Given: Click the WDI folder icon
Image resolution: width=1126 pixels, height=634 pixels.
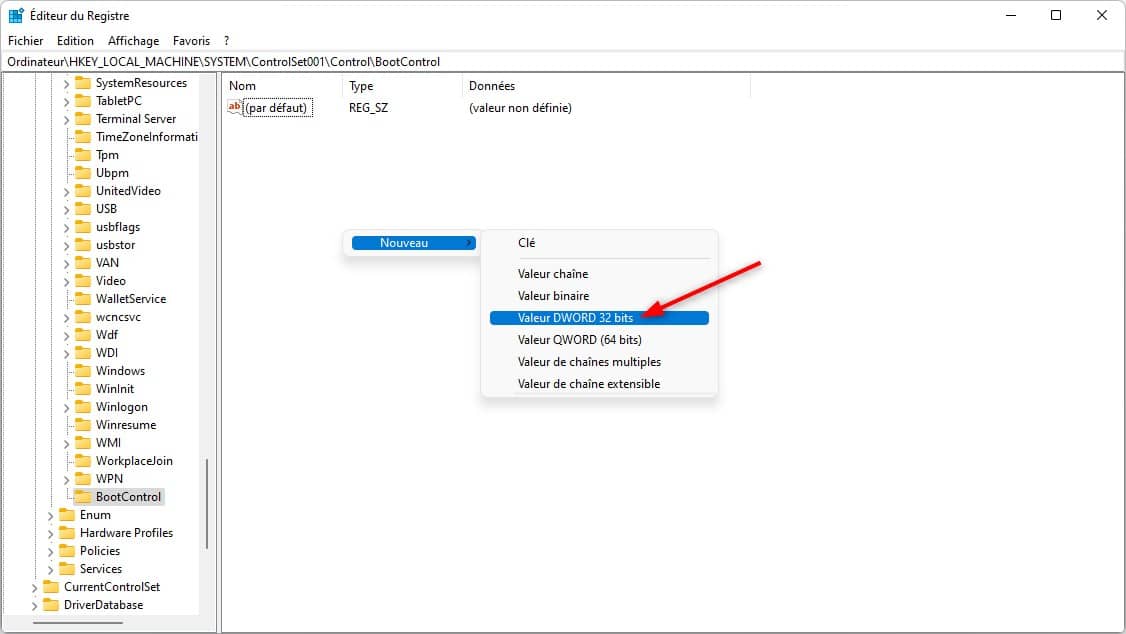Looking at the screenshot, I should pyautogui.click(x=83, y=353).
